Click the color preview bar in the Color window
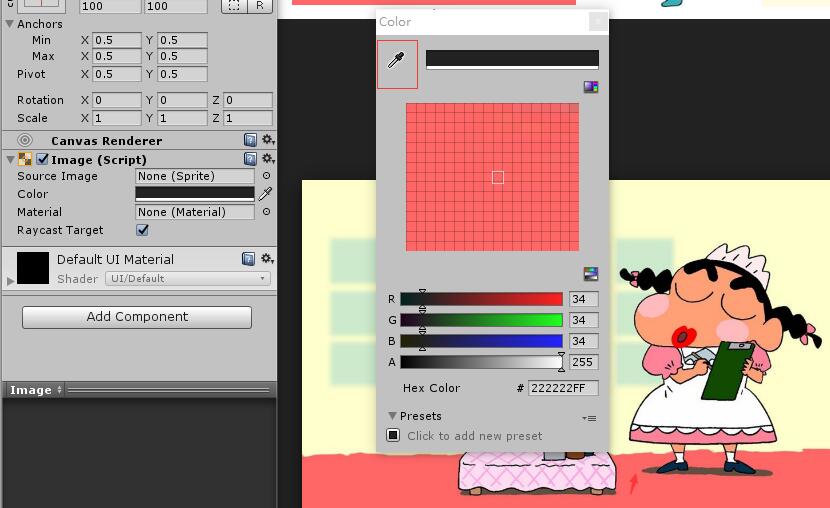 [x=512, y=60]
